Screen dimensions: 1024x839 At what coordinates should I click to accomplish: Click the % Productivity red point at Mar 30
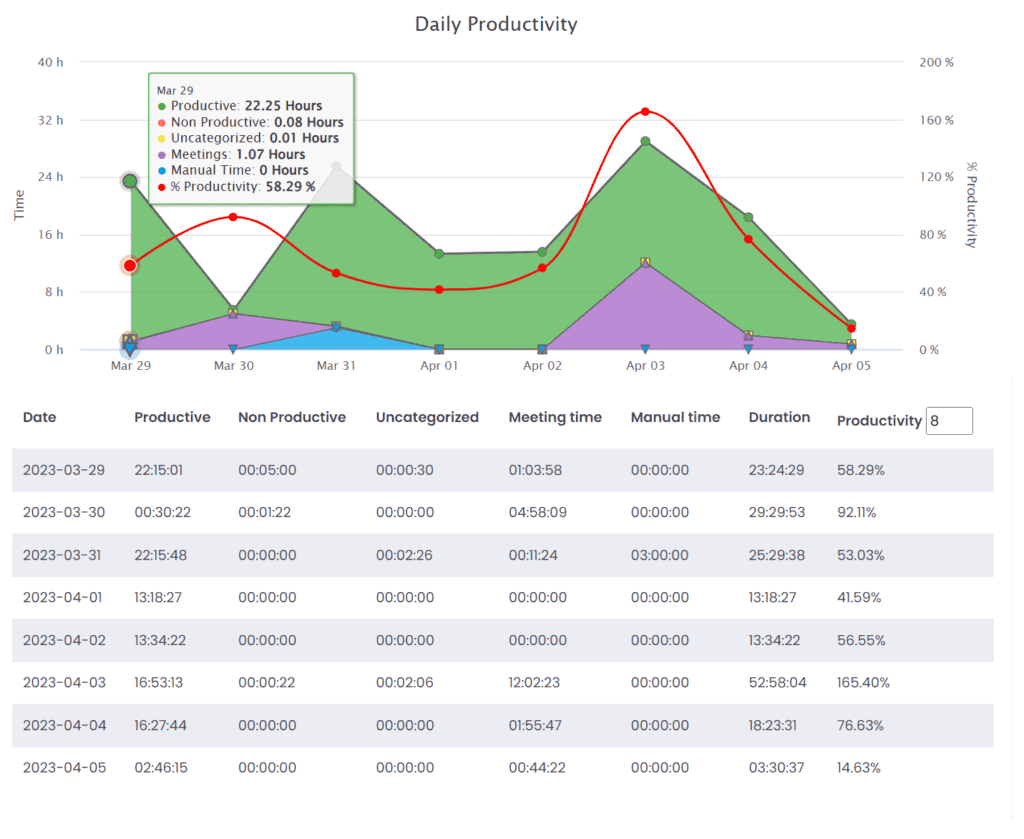(233, 217)
